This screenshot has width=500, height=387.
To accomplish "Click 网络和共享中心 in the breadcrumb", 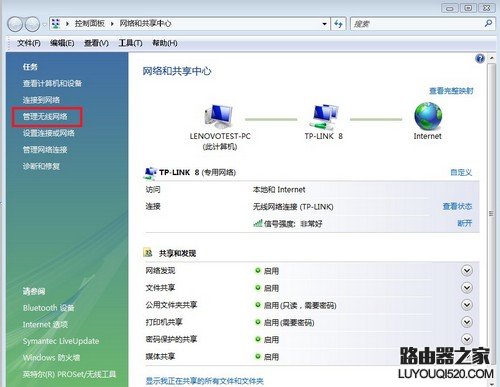I will pos(145,24).
